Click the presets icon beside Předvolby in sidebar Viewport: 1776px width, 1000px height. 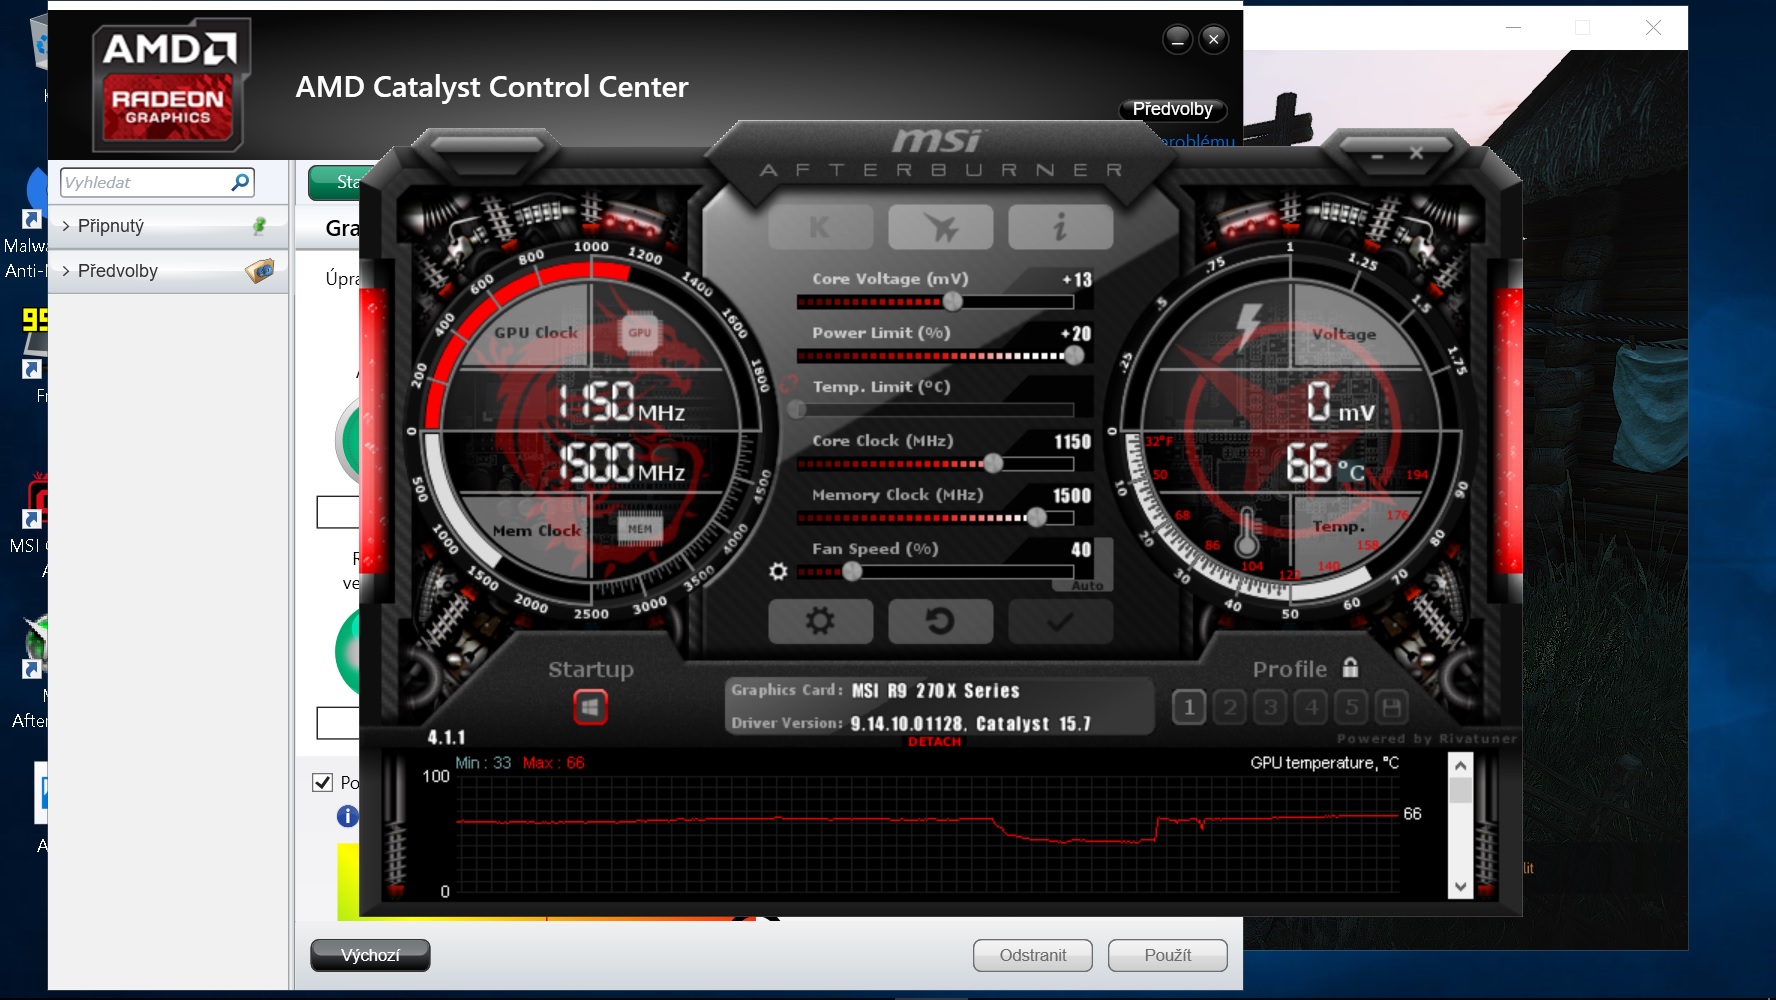(260, 270)
